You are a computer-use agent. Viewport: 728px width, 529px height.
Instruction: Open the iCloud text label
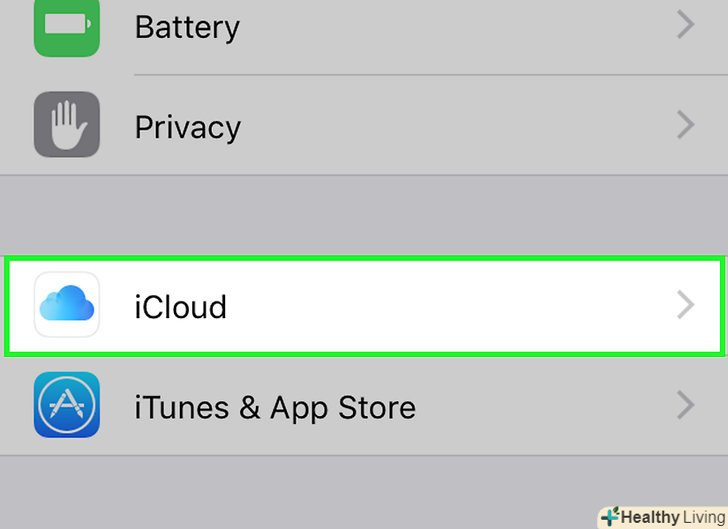point(181,306)
